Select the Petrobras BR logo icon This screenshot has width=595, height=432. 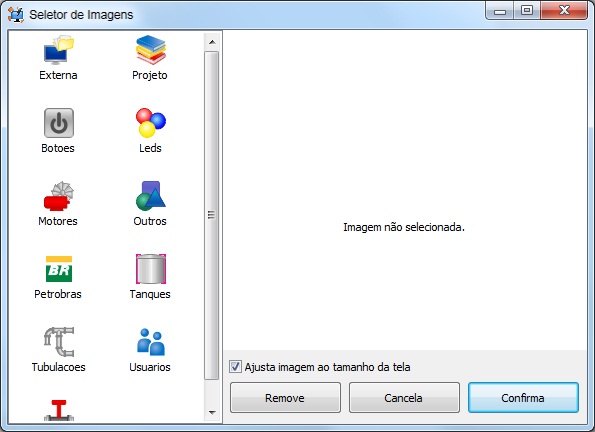(59, 269)
